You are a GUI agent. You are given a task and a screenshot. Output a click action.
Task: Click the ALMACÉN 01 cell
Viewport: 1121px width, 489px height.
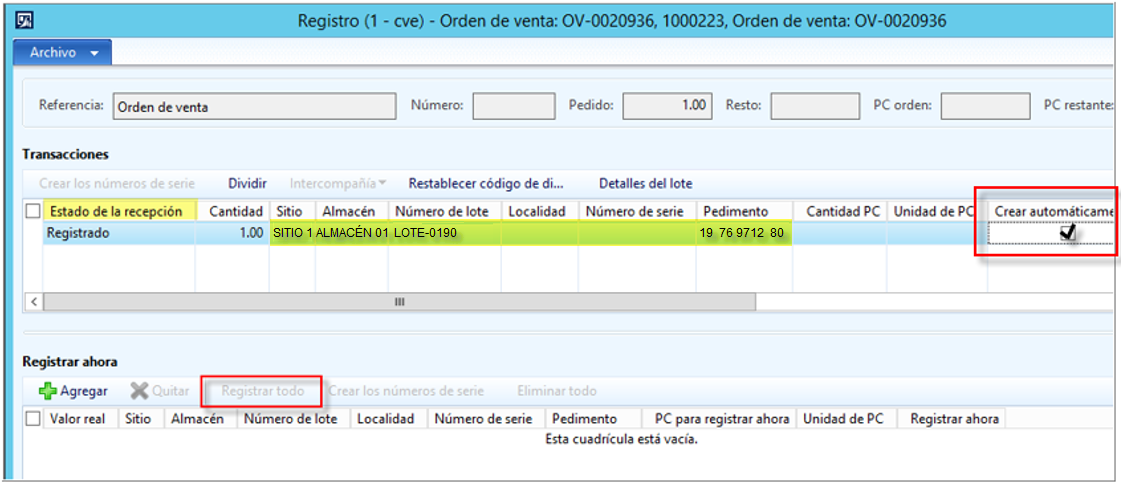(352, 233)
